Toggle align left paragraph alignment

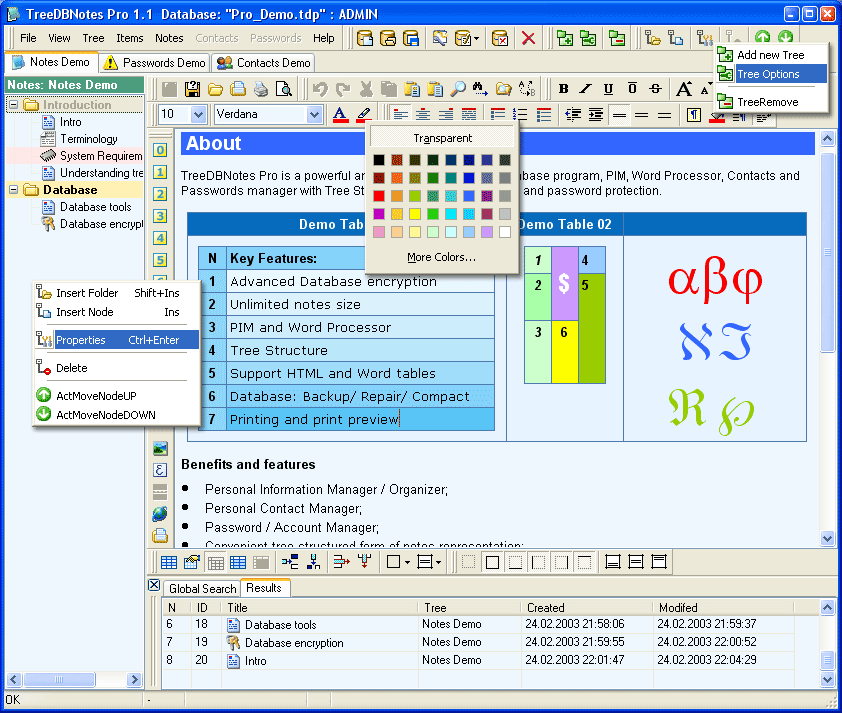pyautogui.click(x=400, y=114)
